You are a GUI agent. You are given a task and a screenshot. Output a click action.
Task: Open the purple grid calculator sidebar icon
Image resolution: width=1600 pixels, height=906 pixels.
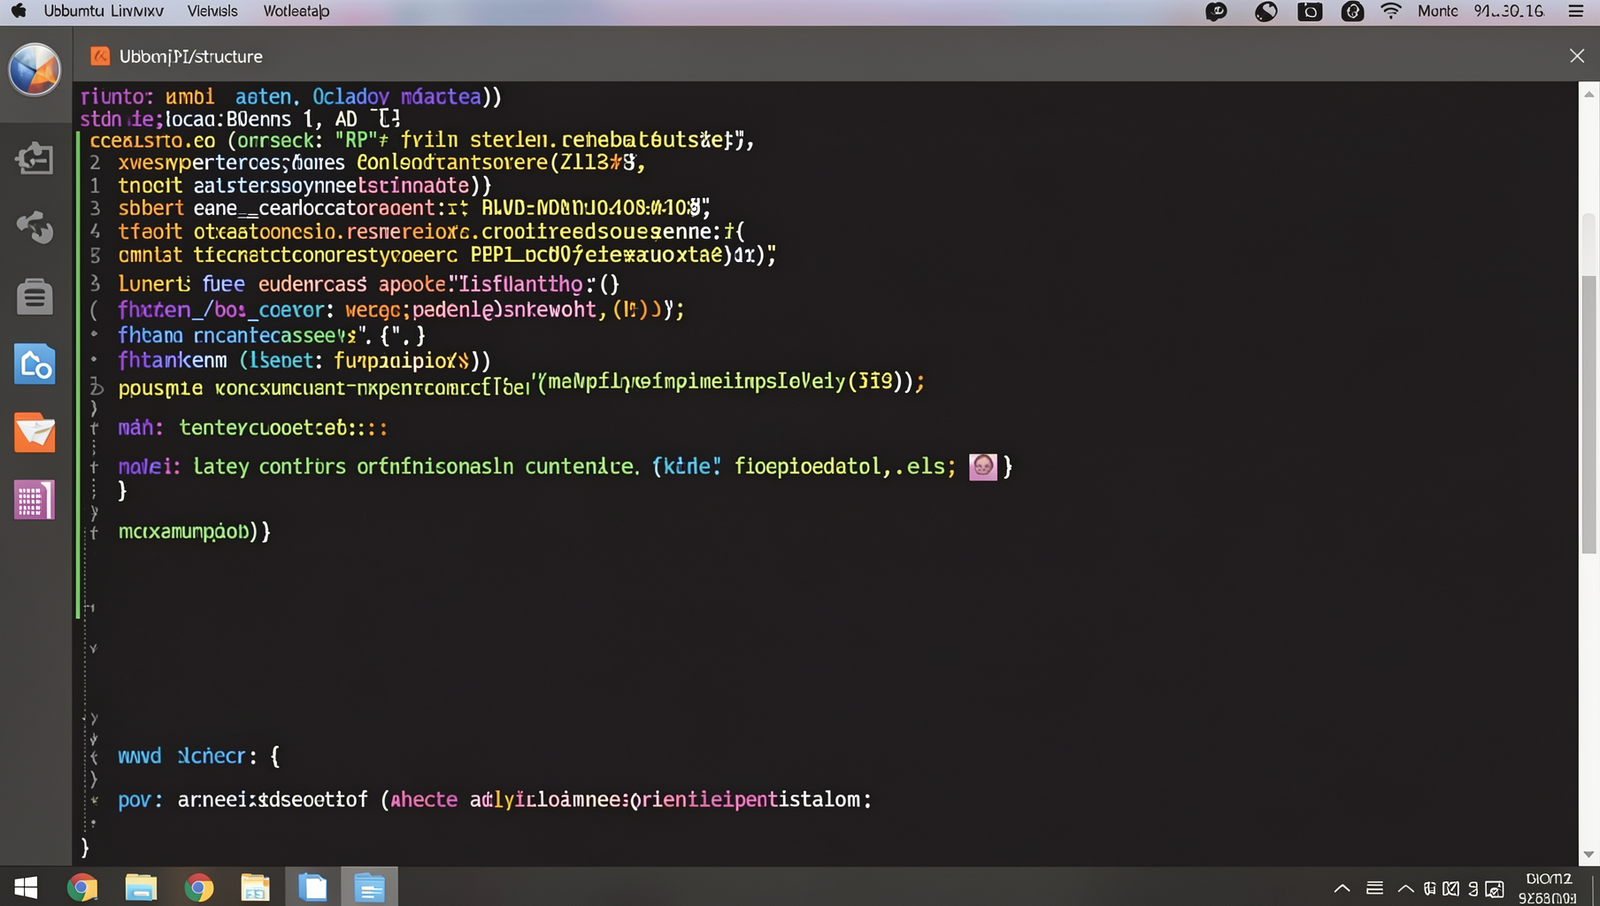pyautogui.click(x=34, y=500)
